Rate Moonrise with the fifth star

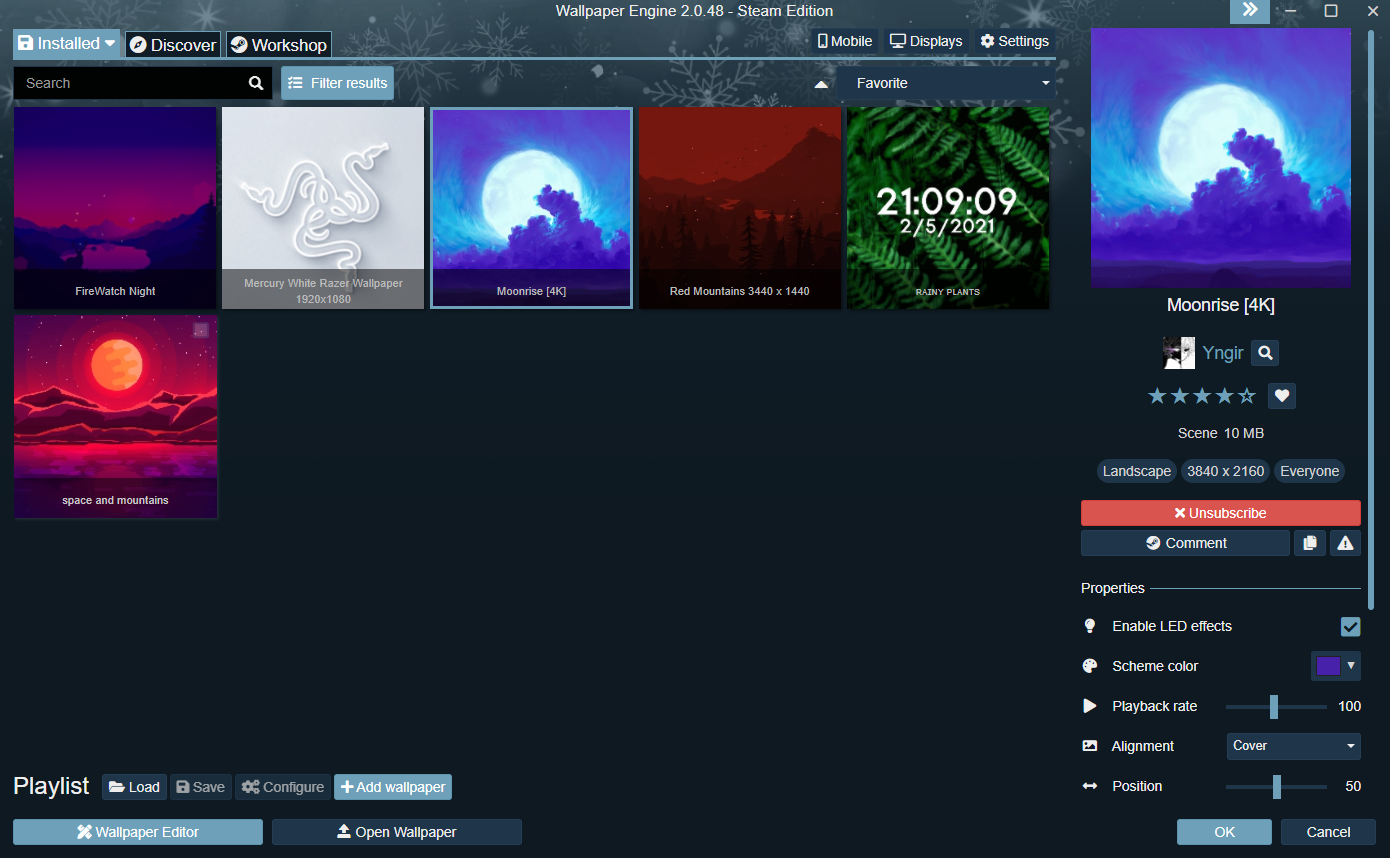tap(1247, 396)
